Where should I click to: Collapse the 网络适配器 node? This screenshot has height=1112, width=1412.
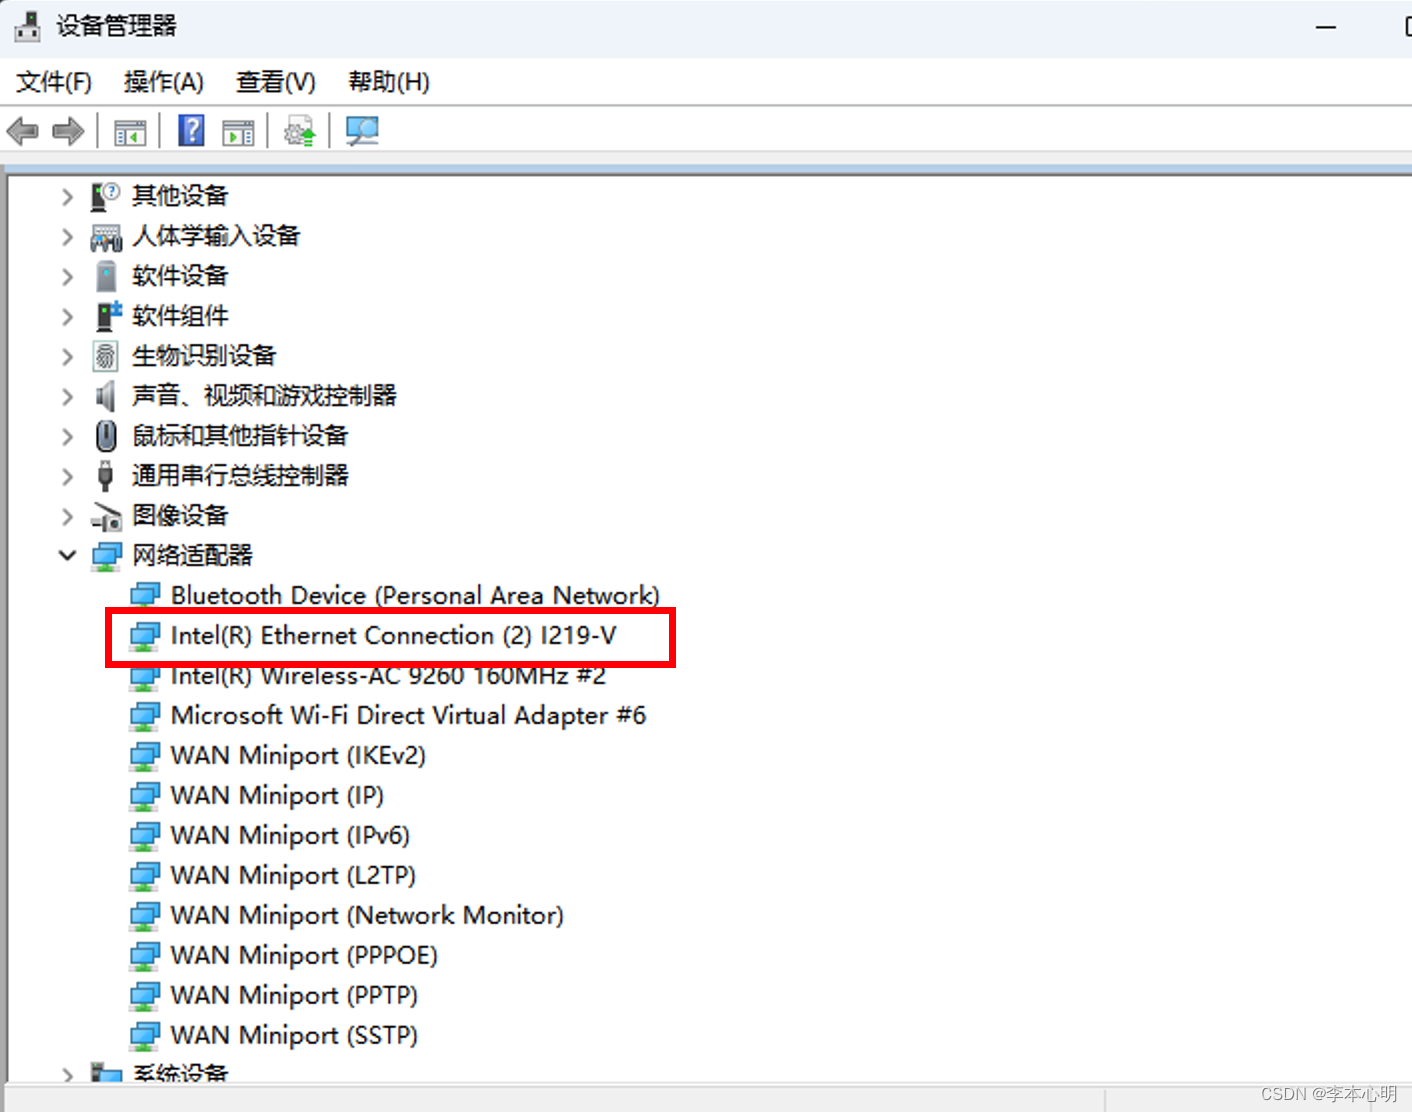coord(67,555)
